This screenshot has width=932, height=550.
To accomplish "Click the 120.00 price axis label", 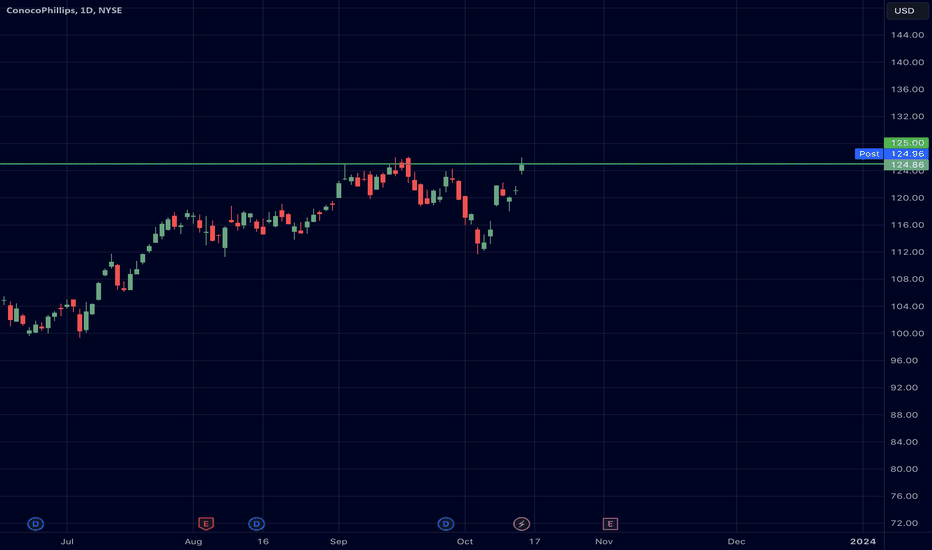I will 907,198.
